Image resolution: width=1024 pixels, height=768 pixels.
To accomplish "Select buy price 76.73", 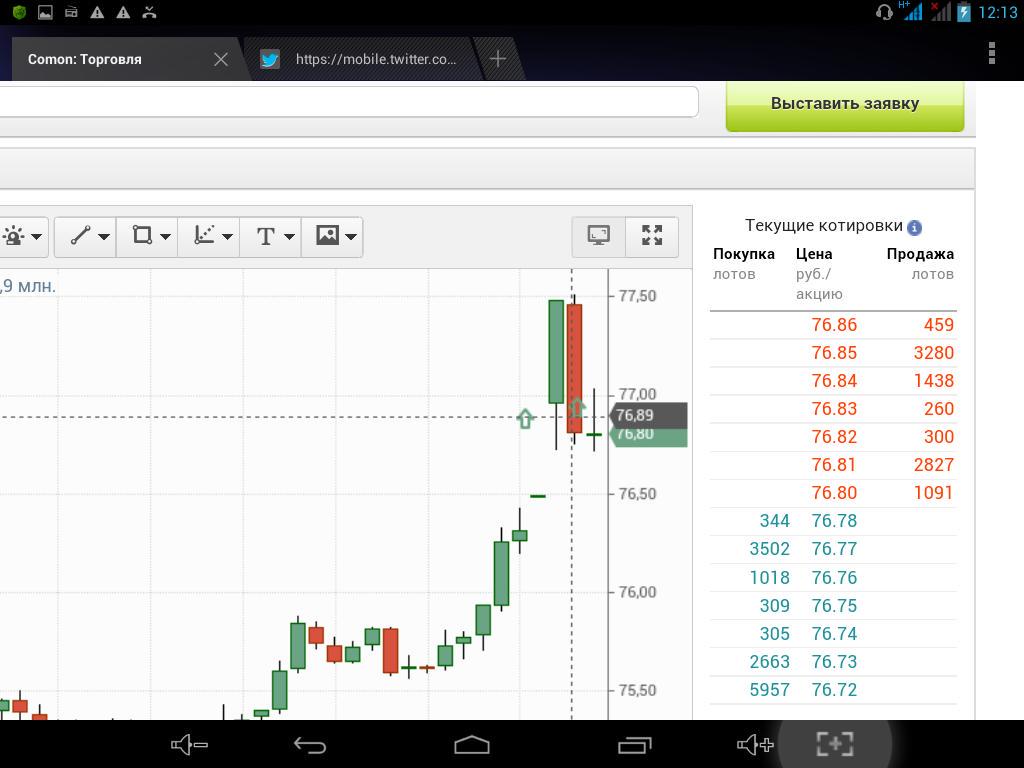I will pyautogui.click(x=834, y=662).
